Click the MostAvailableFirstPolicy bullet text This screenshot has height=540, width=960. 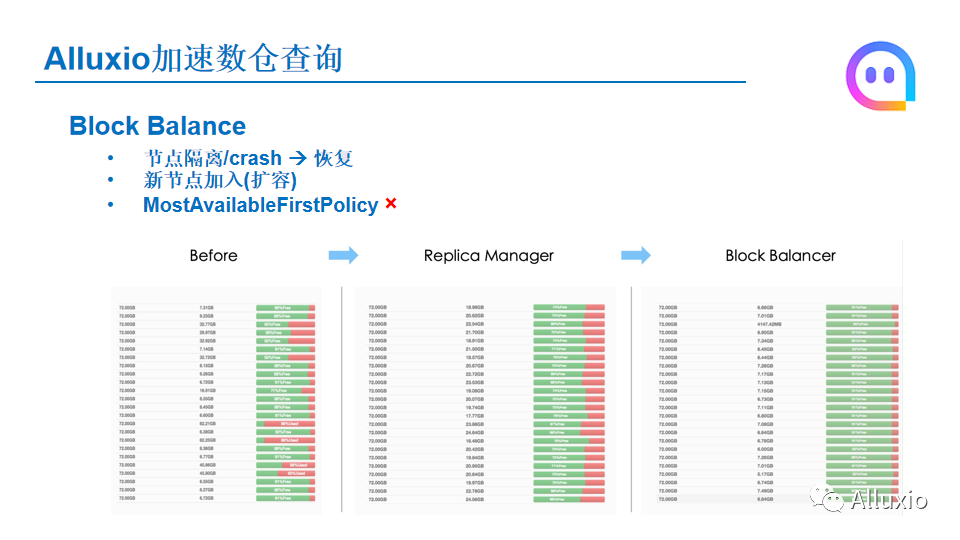point(260,205)
